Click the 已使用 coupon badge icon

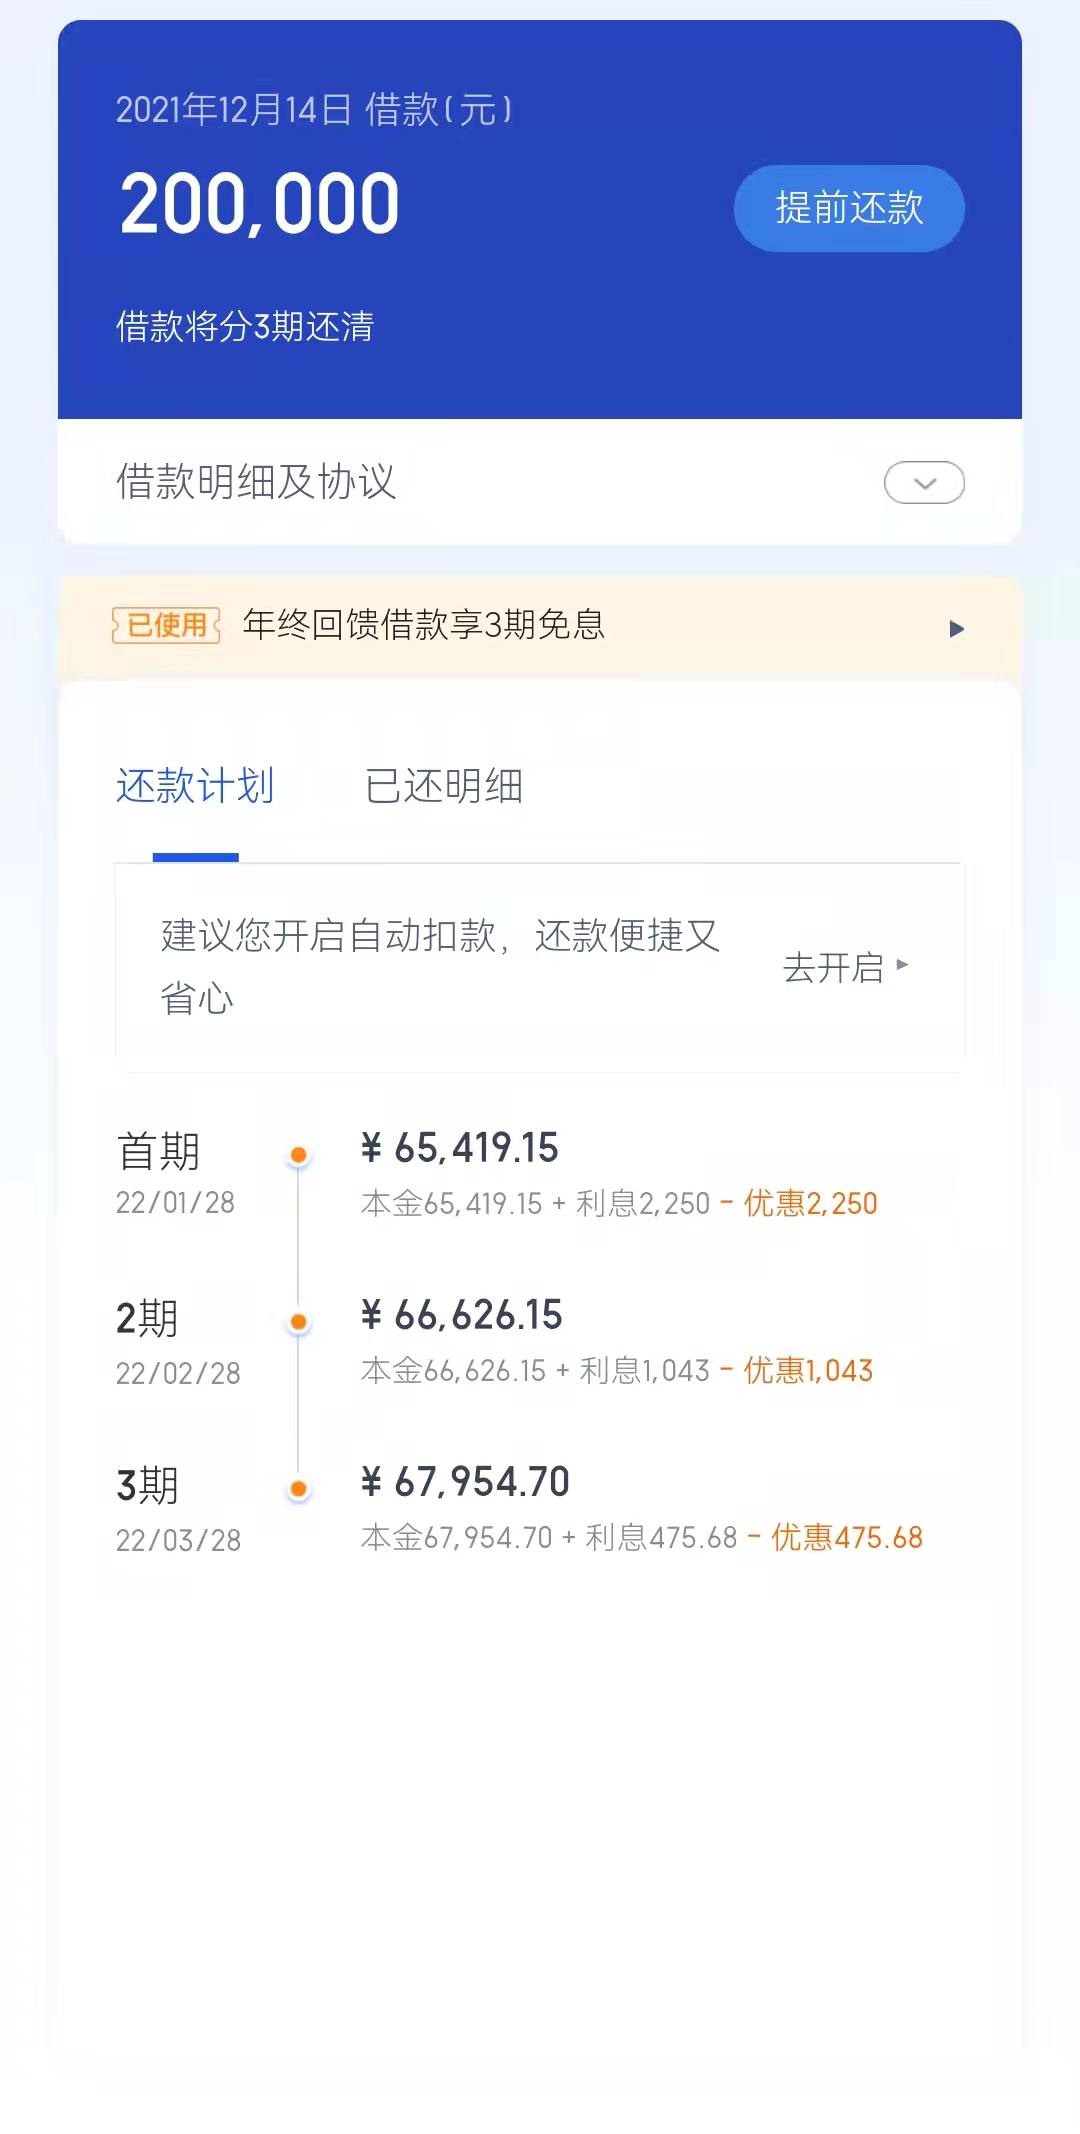click(166, 626)
